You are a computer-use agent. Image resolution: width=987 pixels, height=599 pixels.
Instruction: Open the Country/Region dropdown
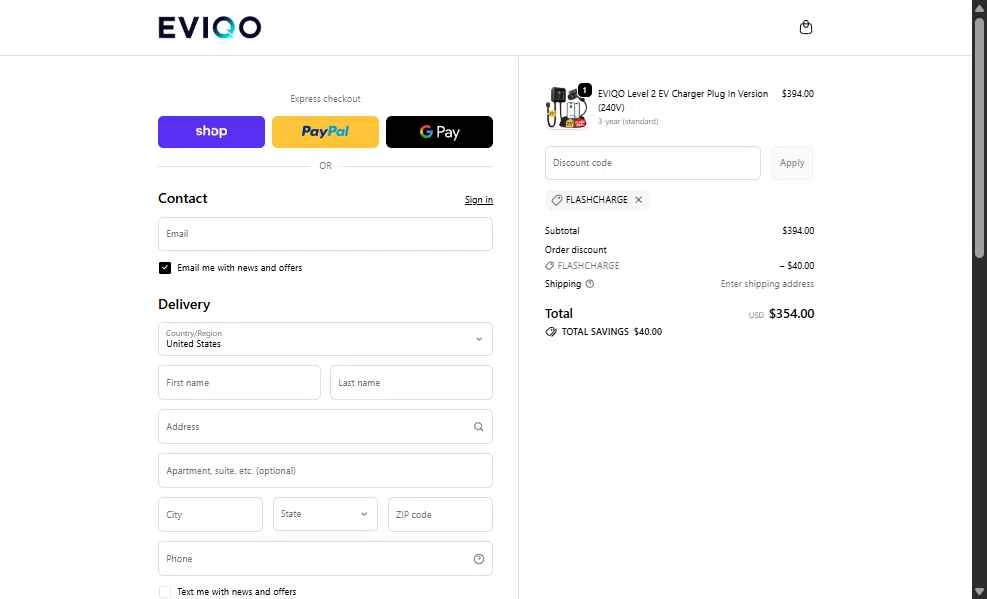[x=325, y=339]
